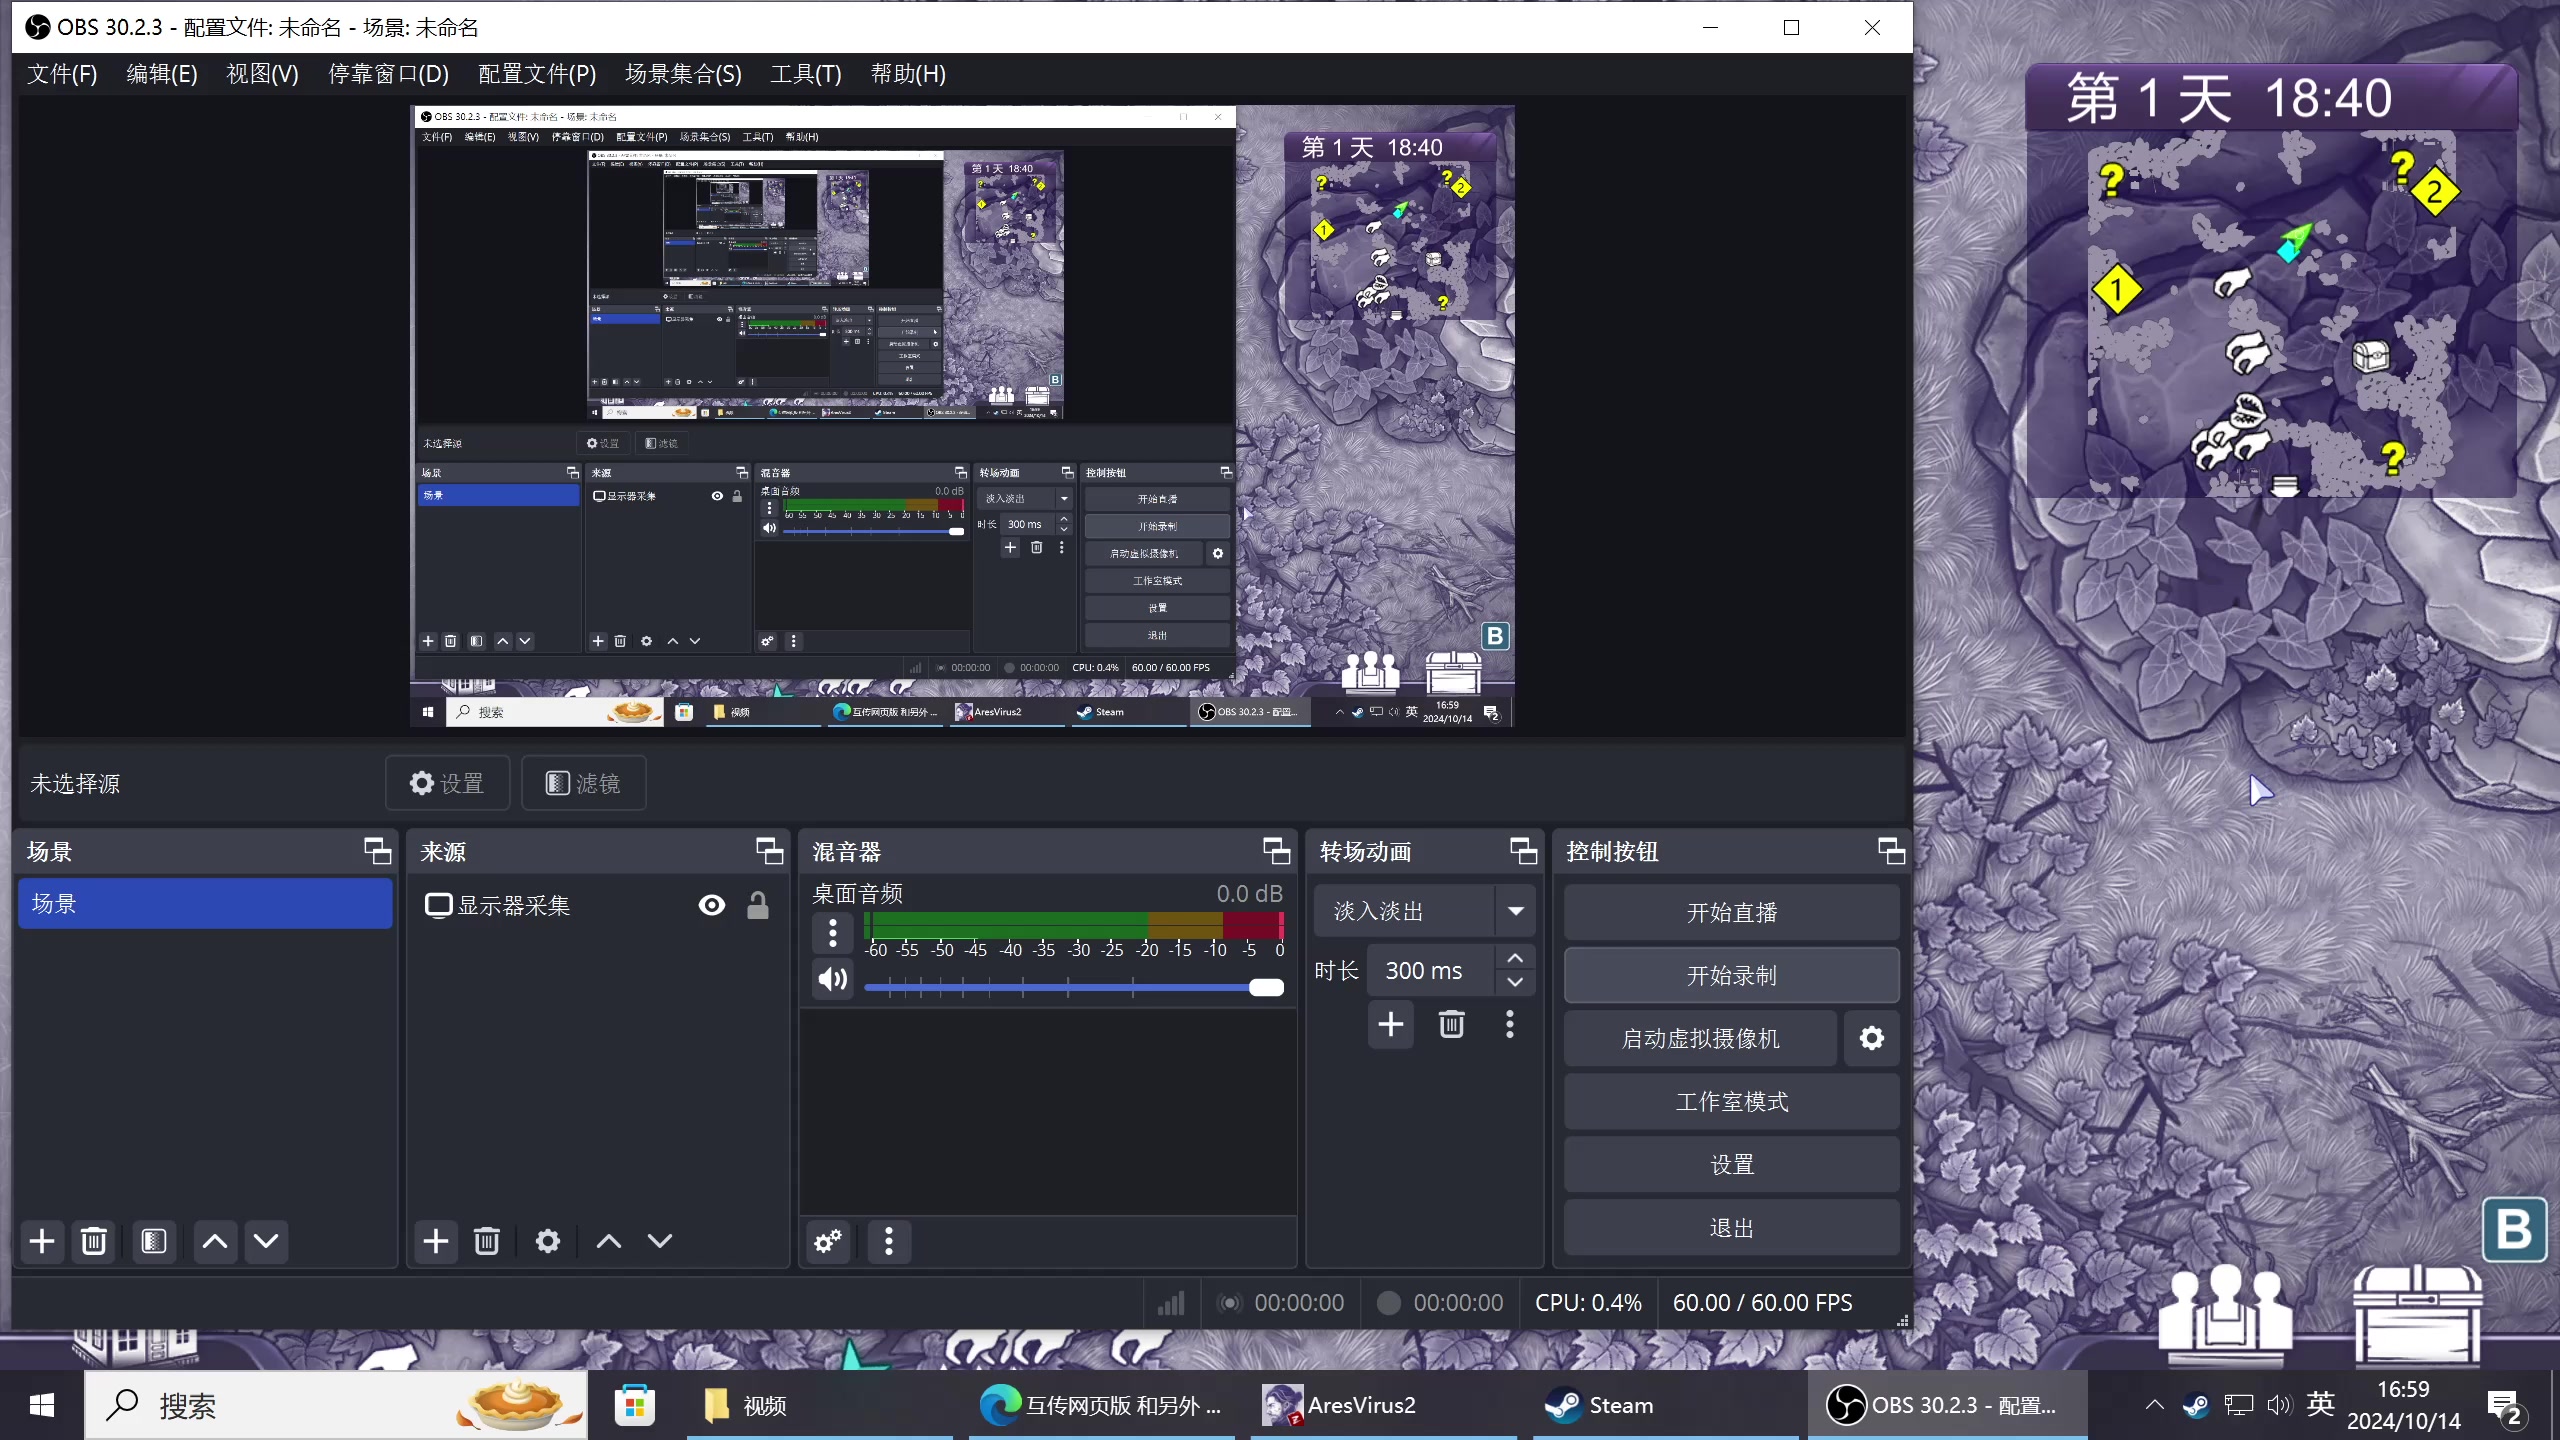This screenshot has height=1440, width=2560.
Task: Undock the Controls panel
Action: tap(1891, 851)
